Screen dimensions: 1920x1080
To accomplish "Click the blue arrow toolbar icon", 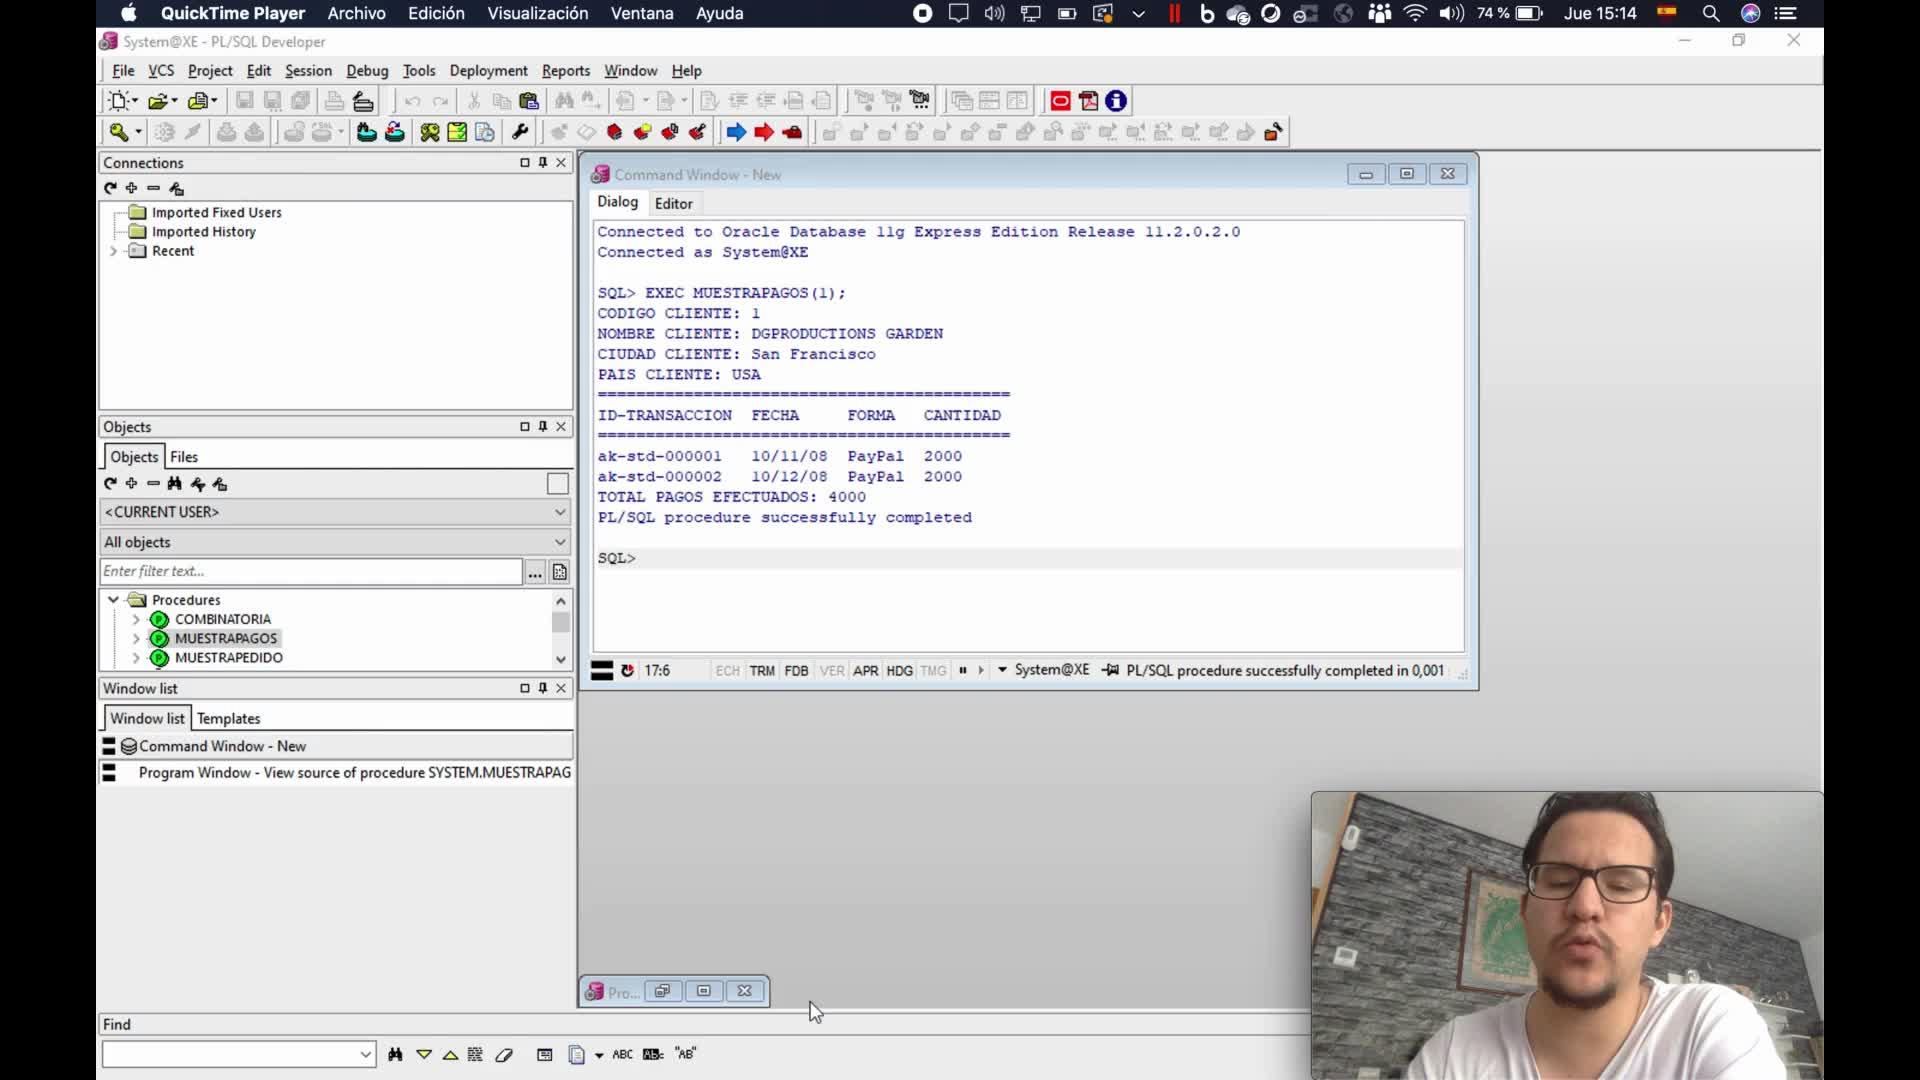I will click(x=736, y=132).
